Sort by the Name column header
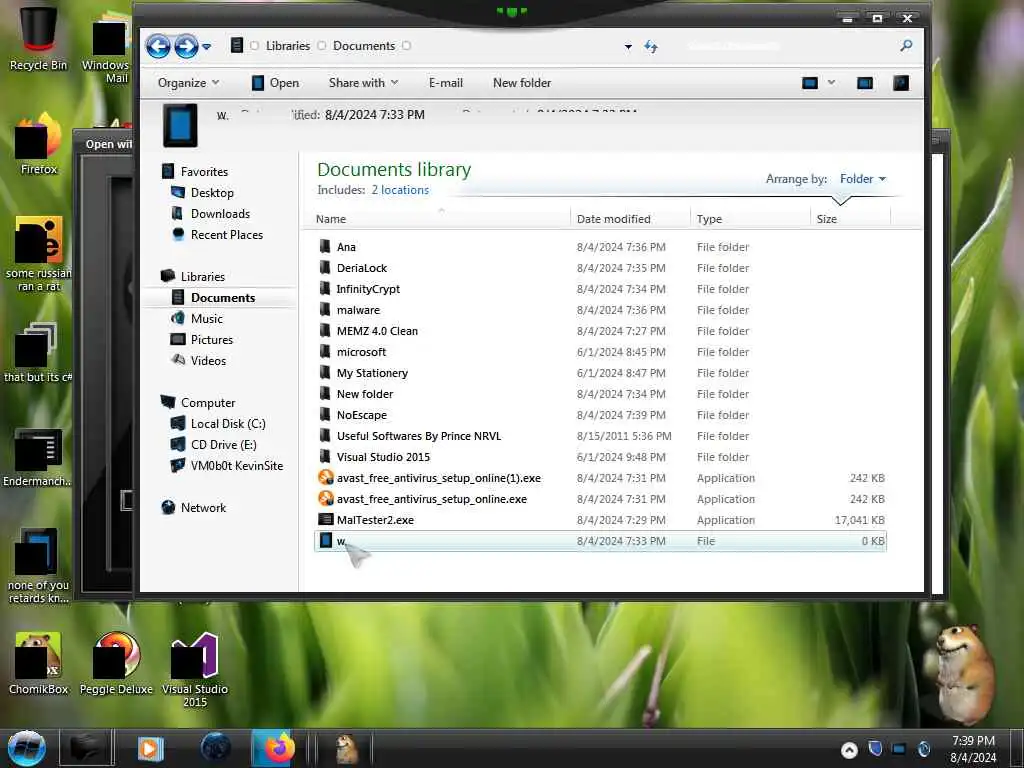Viewport: 1024px width, 768px height. pos(438,219)
